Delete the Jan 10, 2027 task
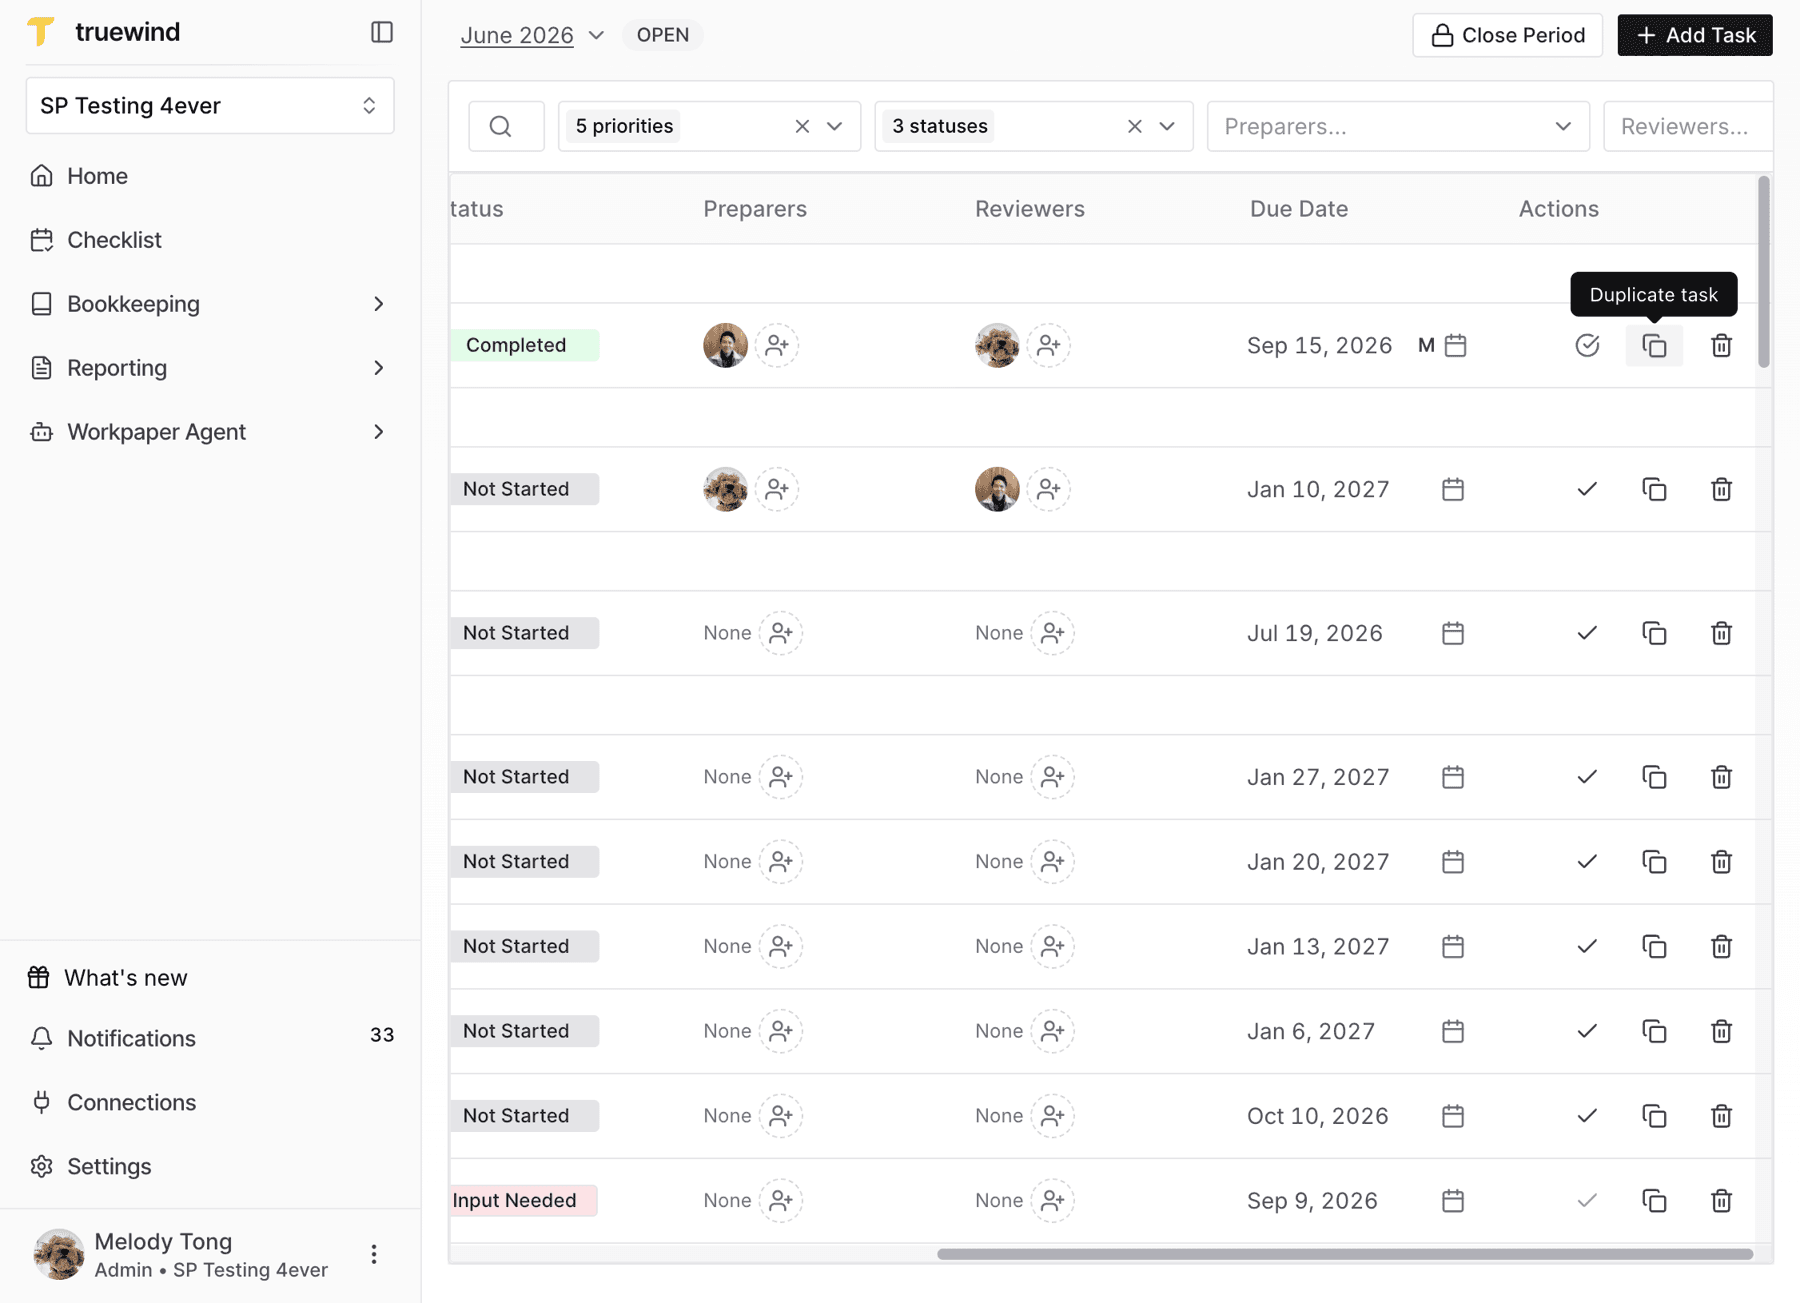The width and height of the screenshot is (1800, 1303). point(1721,489)
